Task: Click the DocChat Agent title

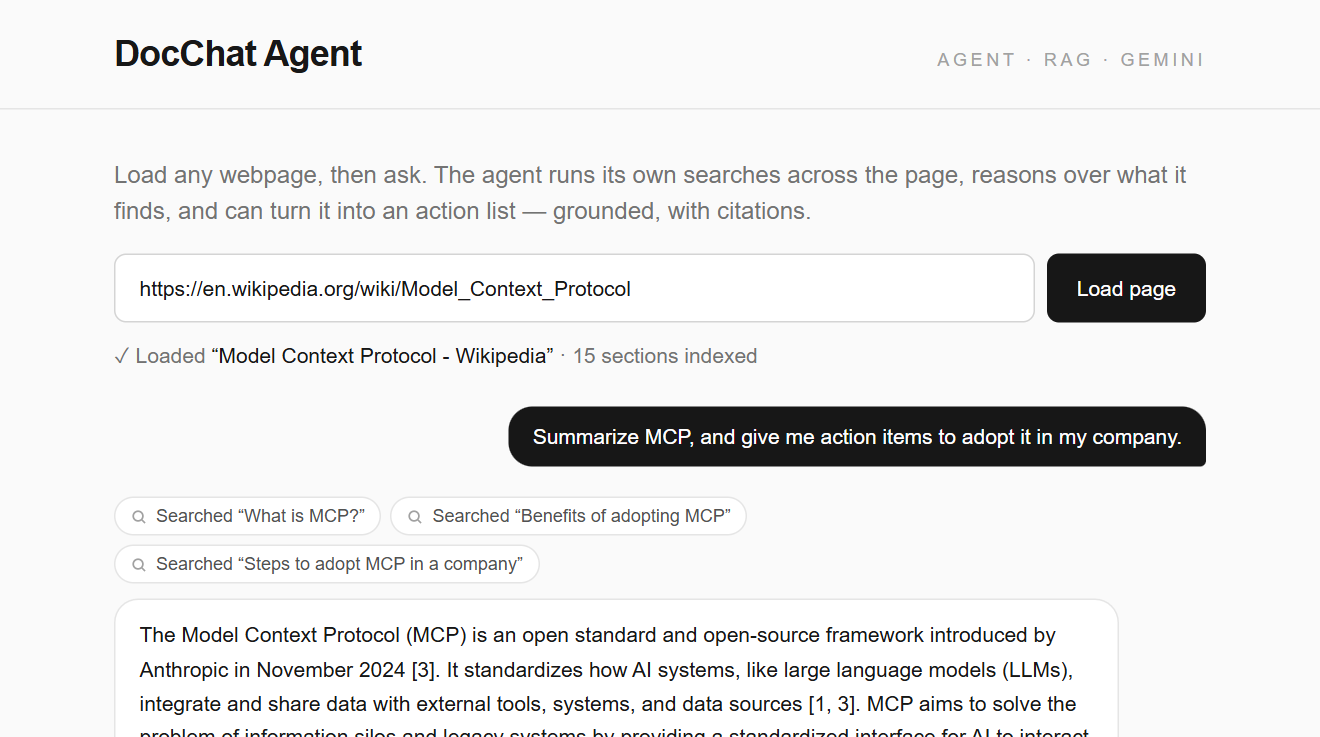Action: (238, 53)
